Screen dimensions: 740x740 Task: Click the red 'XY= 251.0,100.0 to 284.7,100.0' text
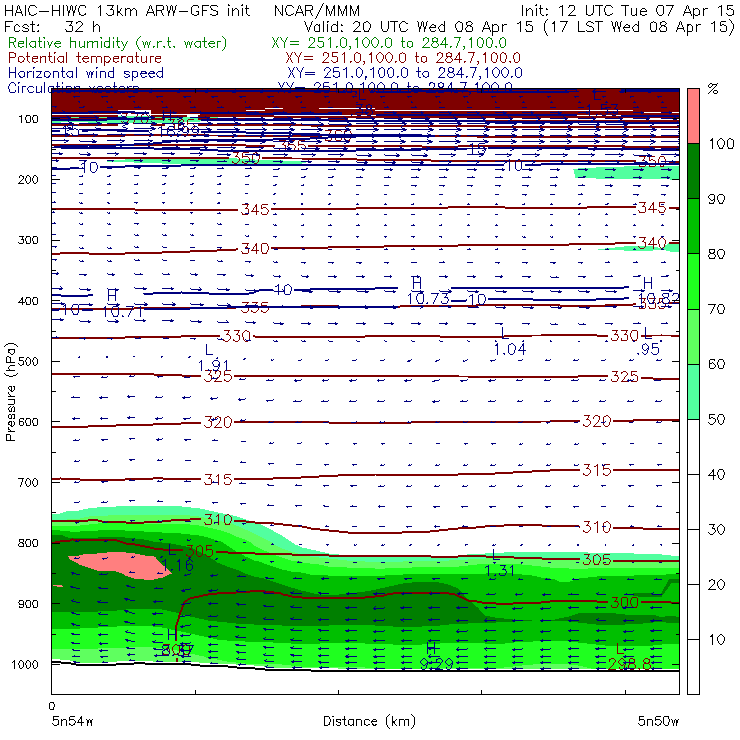(403, 58)
